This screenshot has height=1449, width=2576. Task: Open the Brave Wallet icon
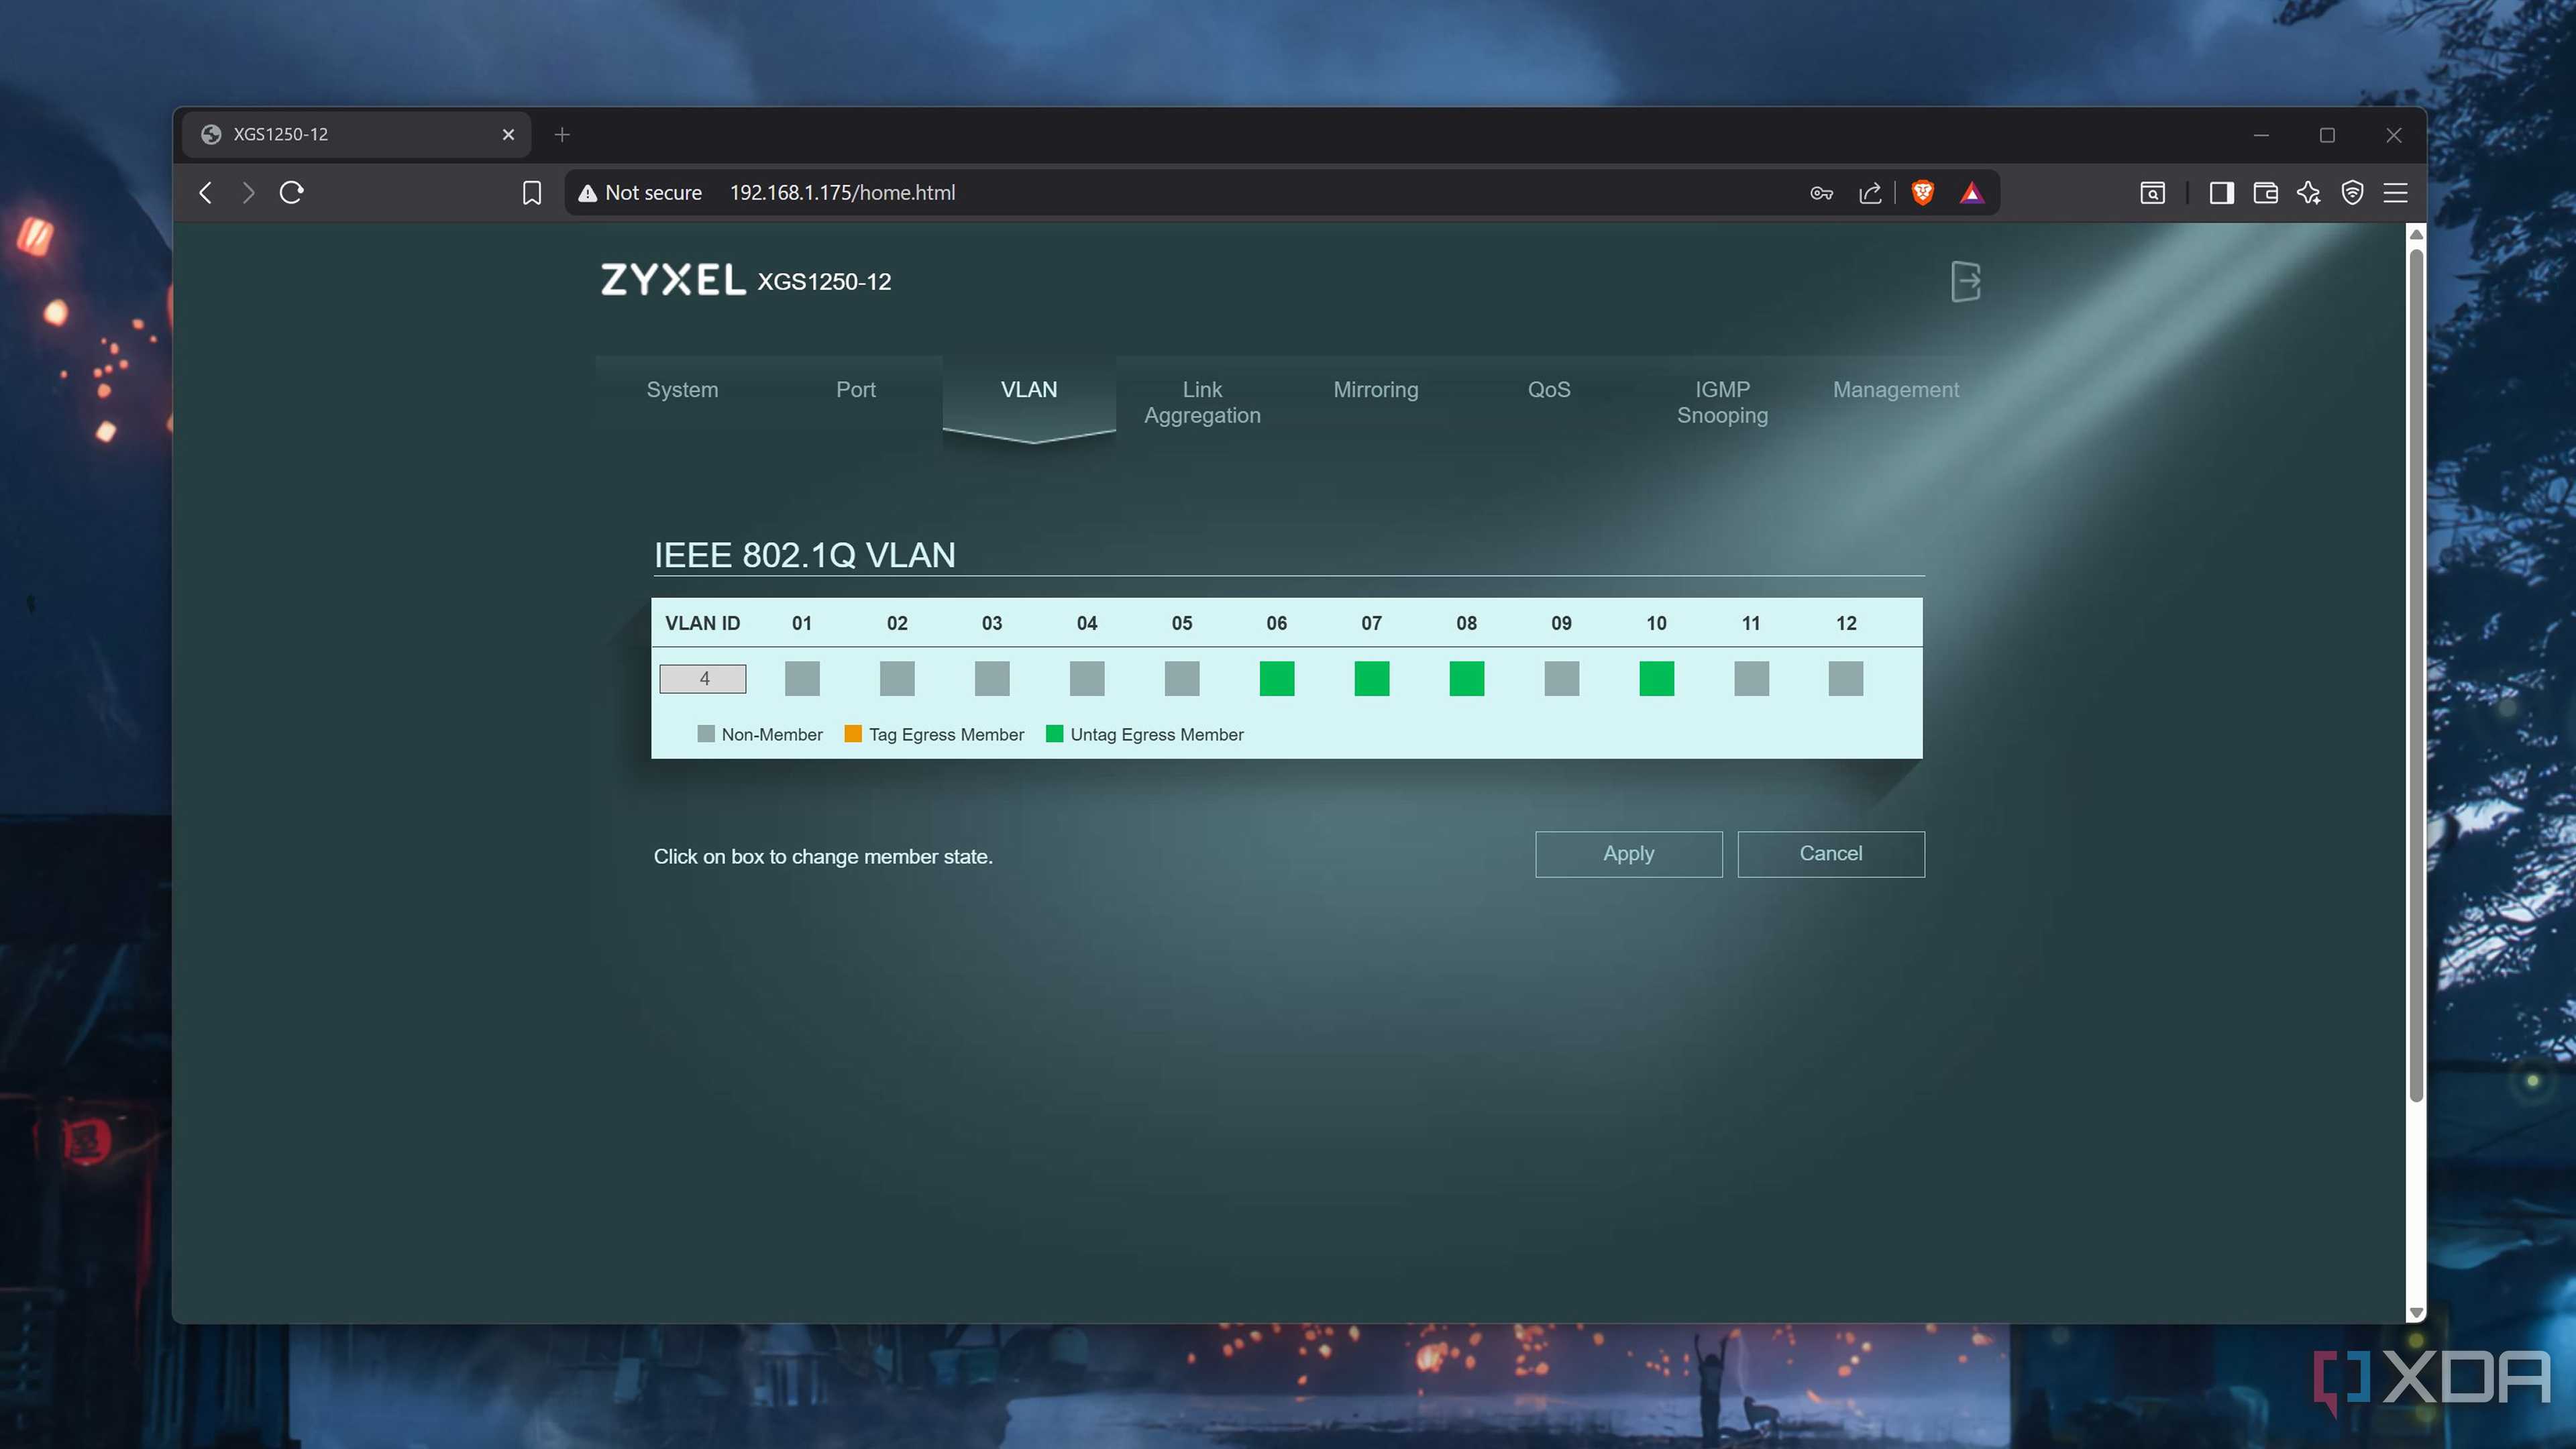click(2265, 193)
